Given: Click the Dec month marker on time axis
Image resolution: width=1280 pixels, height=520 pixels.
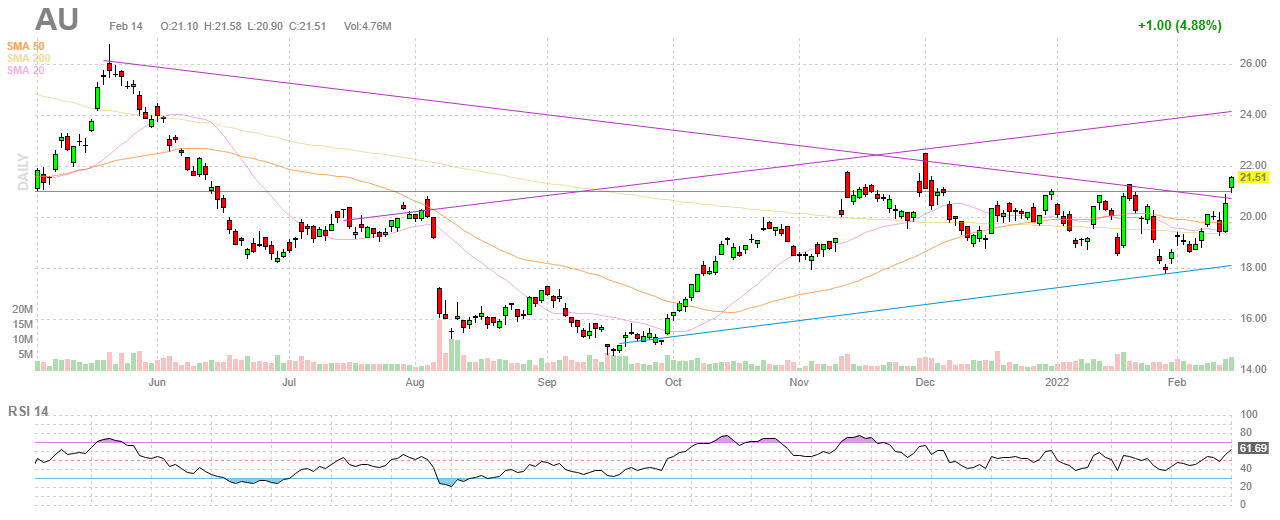Looking at the screenshot, I should coord(925,382).
